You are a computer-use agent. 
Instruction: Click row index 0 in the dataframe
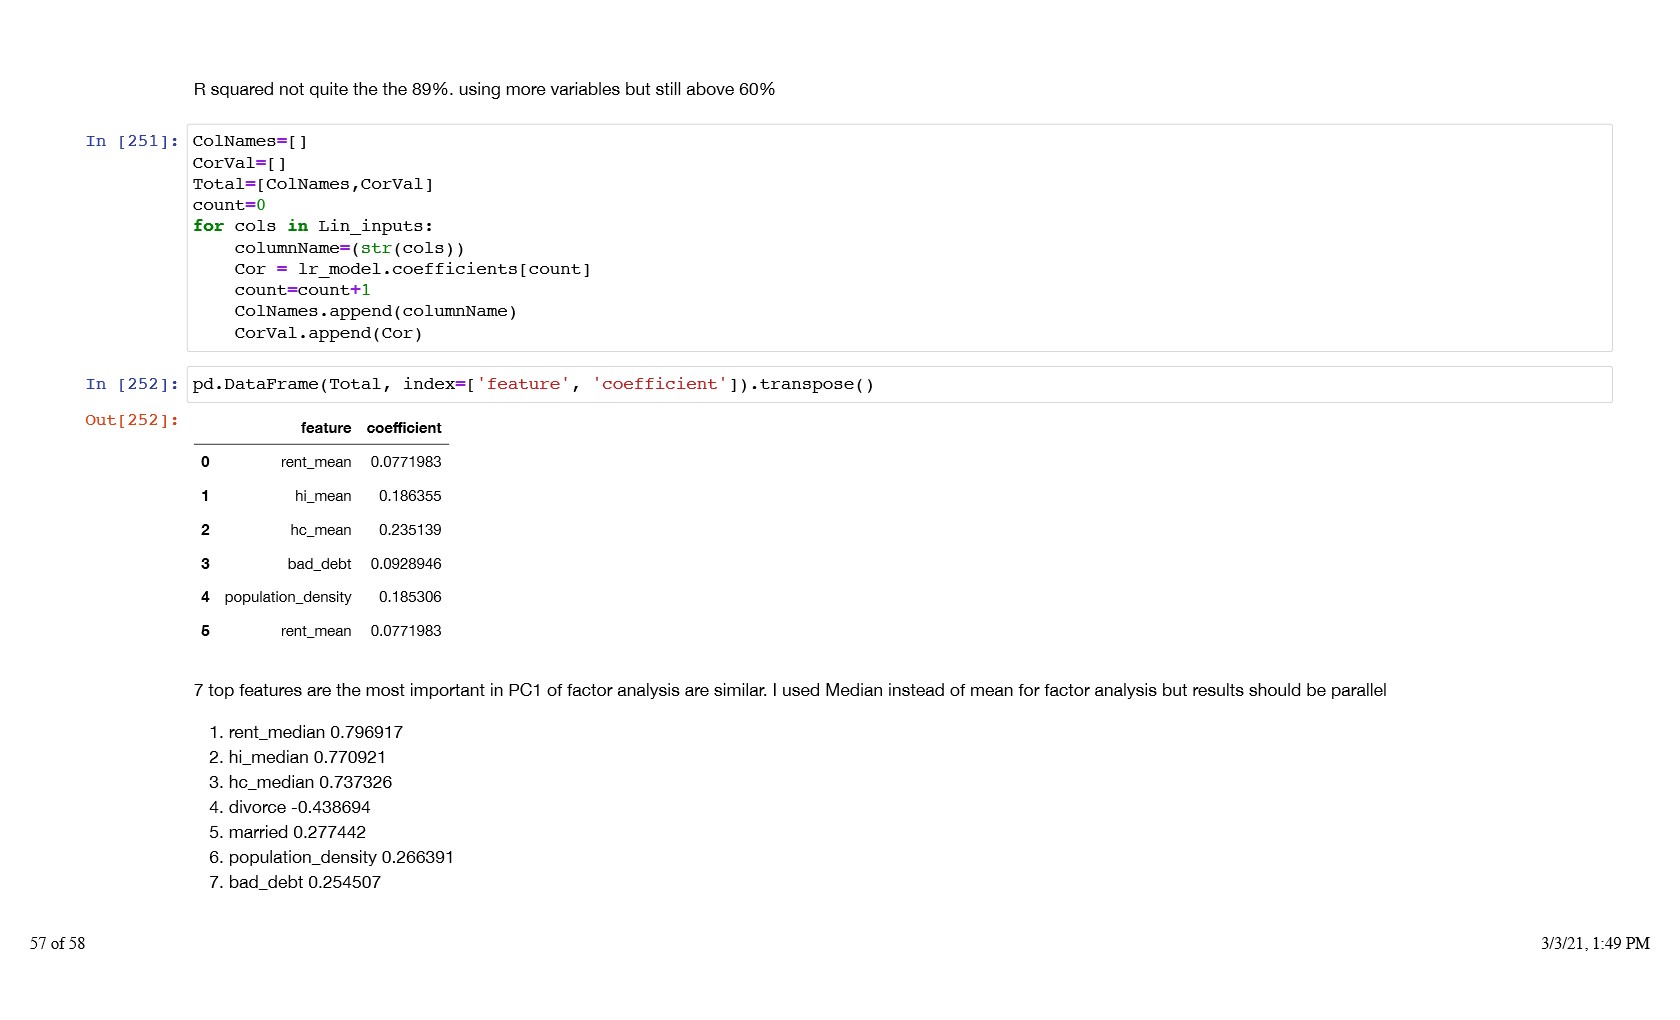[205, 462]
